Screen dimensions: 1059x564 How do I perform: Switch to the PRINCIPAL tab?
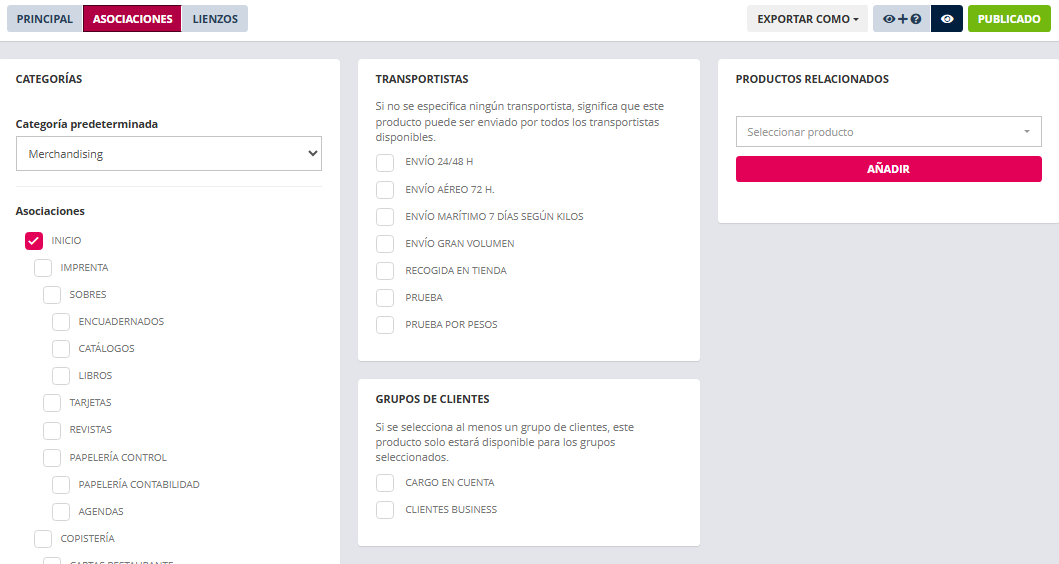coord(45,19)
